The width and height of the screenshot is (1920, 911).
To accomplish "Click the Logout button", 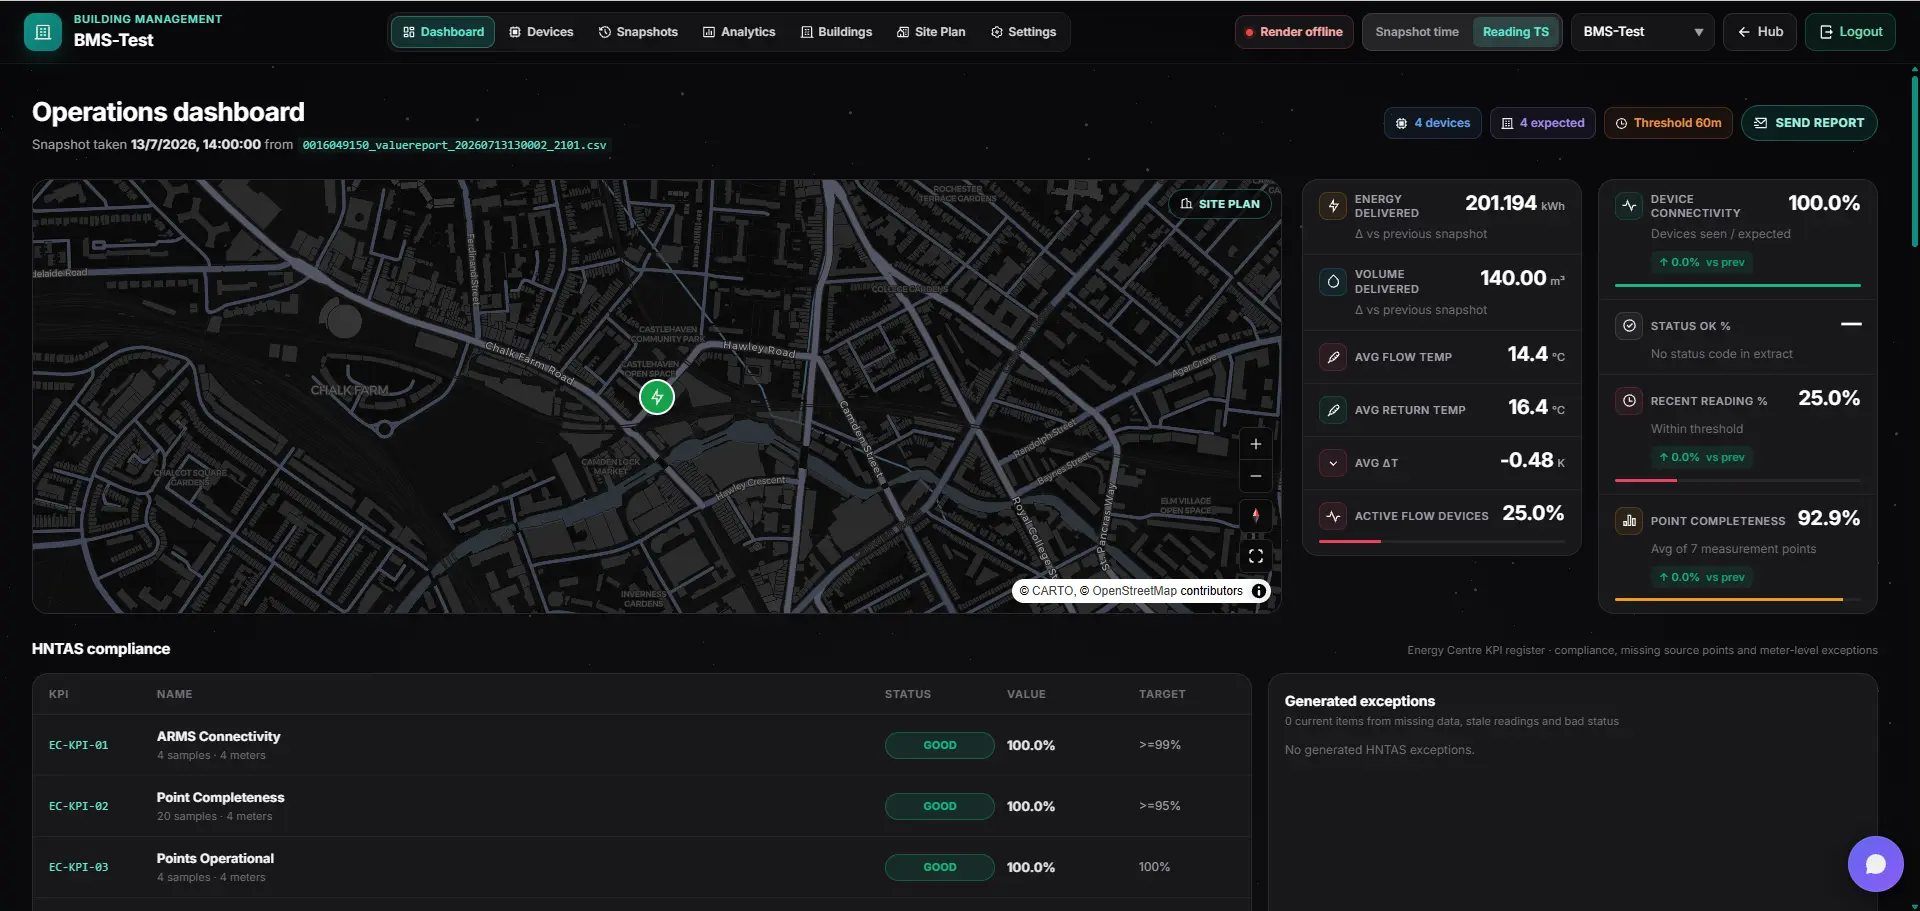I will (x=1850, y=32).
